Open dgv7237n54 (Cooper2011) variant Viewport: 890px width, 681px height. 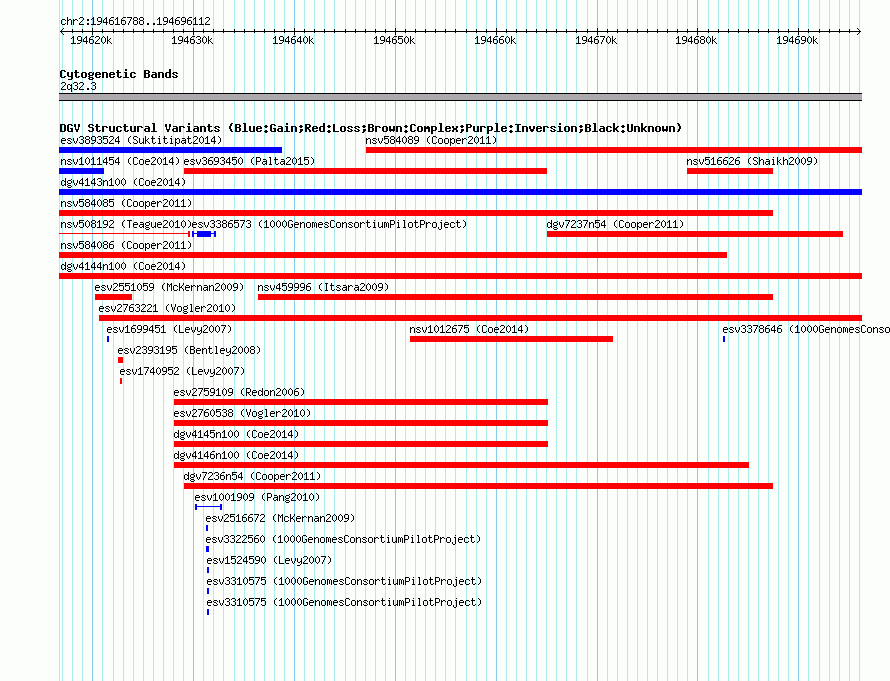(x=615, y=224)
